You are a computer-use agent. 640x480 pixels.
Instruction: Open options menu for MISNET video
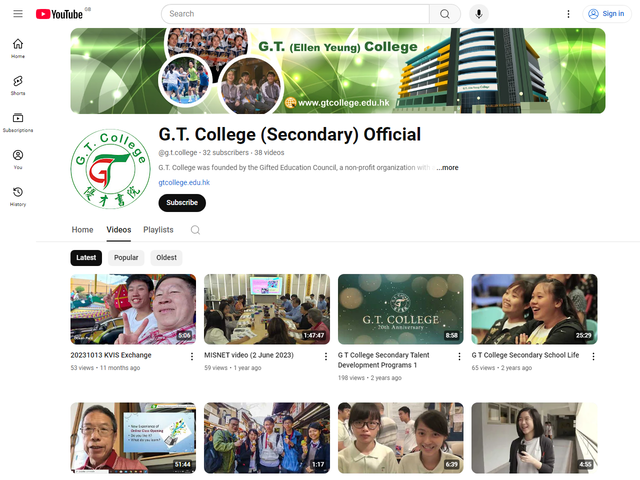pyautogui.click(x=325, y=356)
